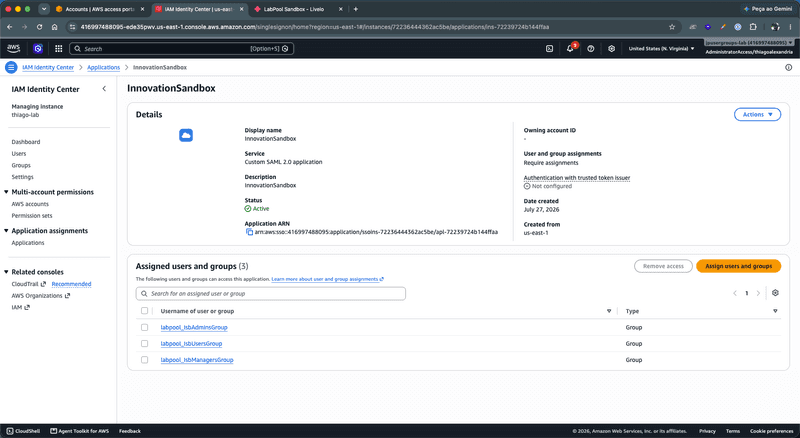800x438 pixels.
Task: Sort by the Type column arrow
Action: (775, 311)
